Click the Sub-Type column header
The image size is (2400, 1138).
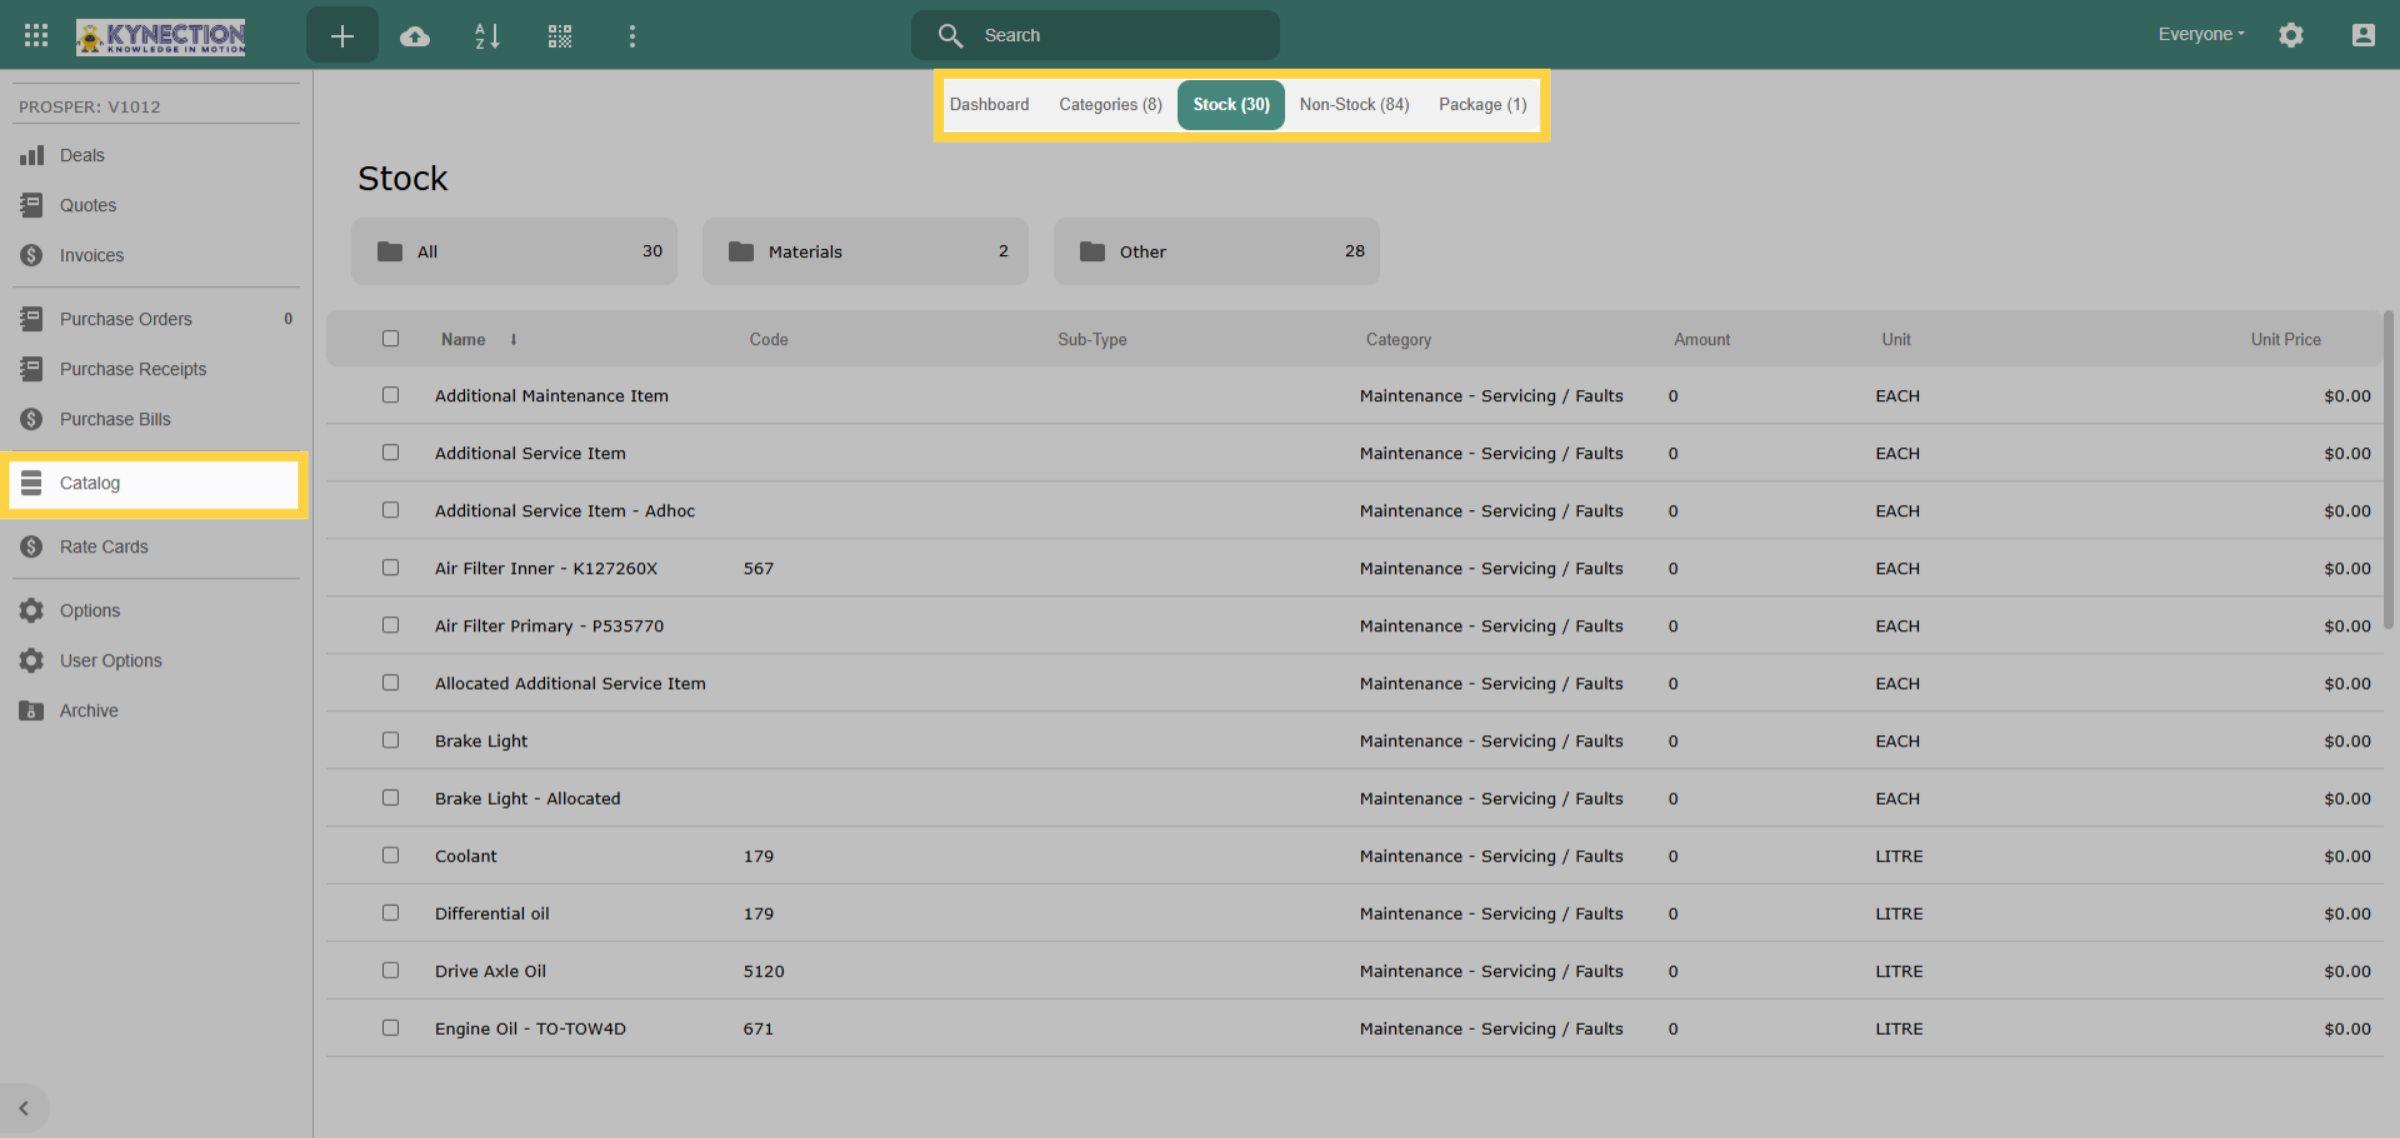[1092, 340]
